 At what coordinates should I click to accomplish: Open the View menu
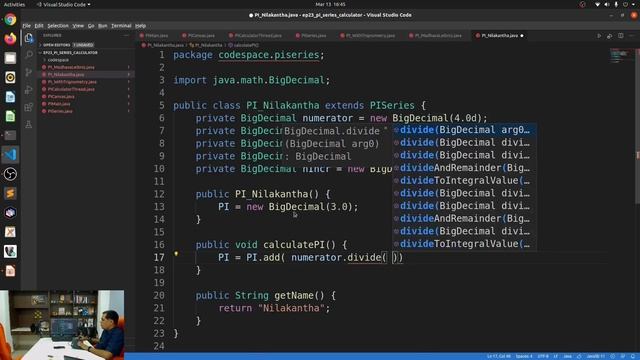click(78, 26)
